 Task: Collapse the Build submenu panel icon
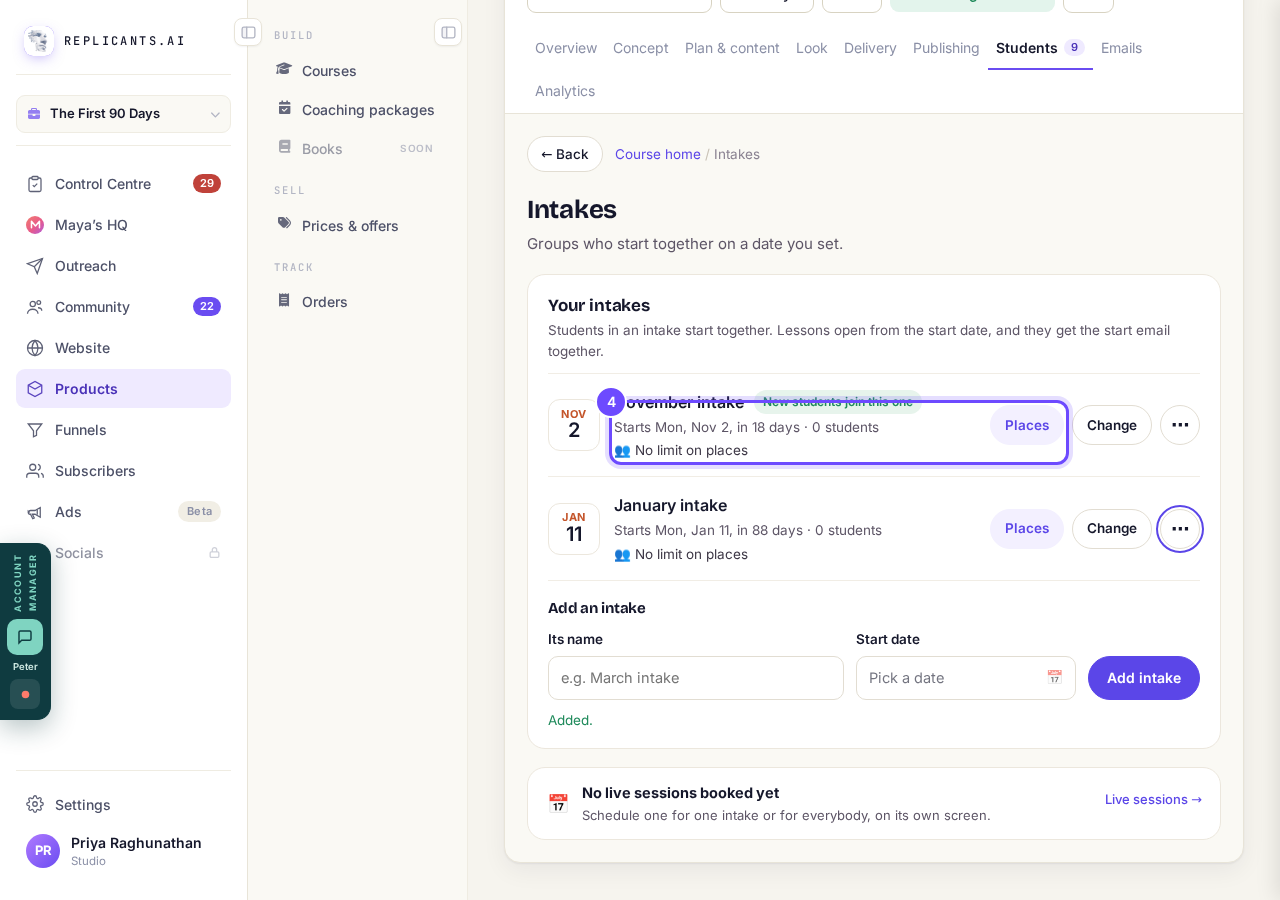[x=448, y=32]
